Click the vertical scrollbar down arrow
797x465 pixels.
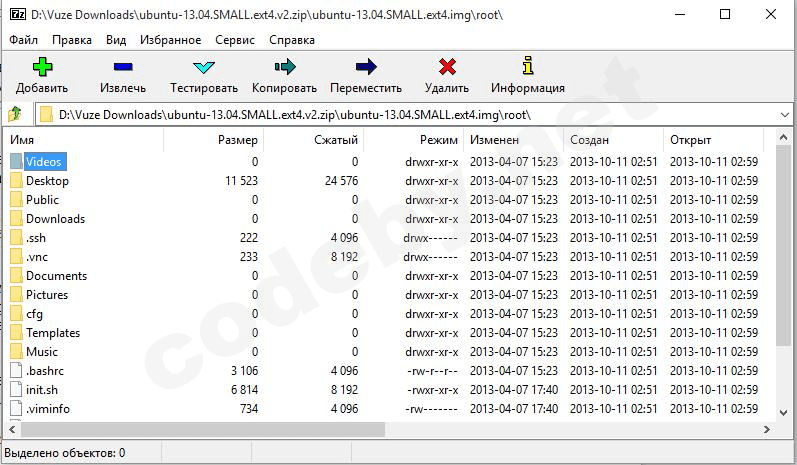click(783, 413)
